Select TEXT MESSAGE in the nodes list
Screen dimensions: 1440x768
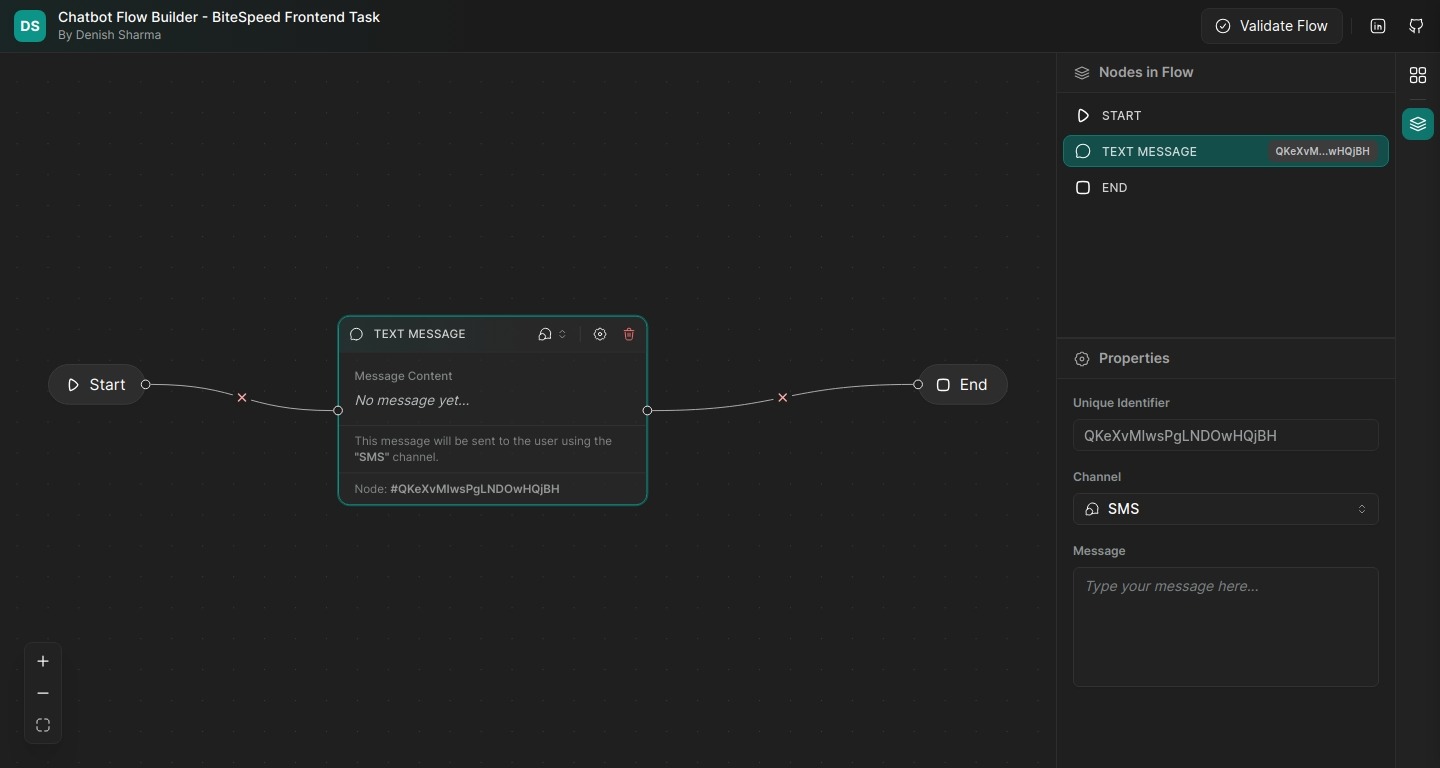[x=1226, y=151]
